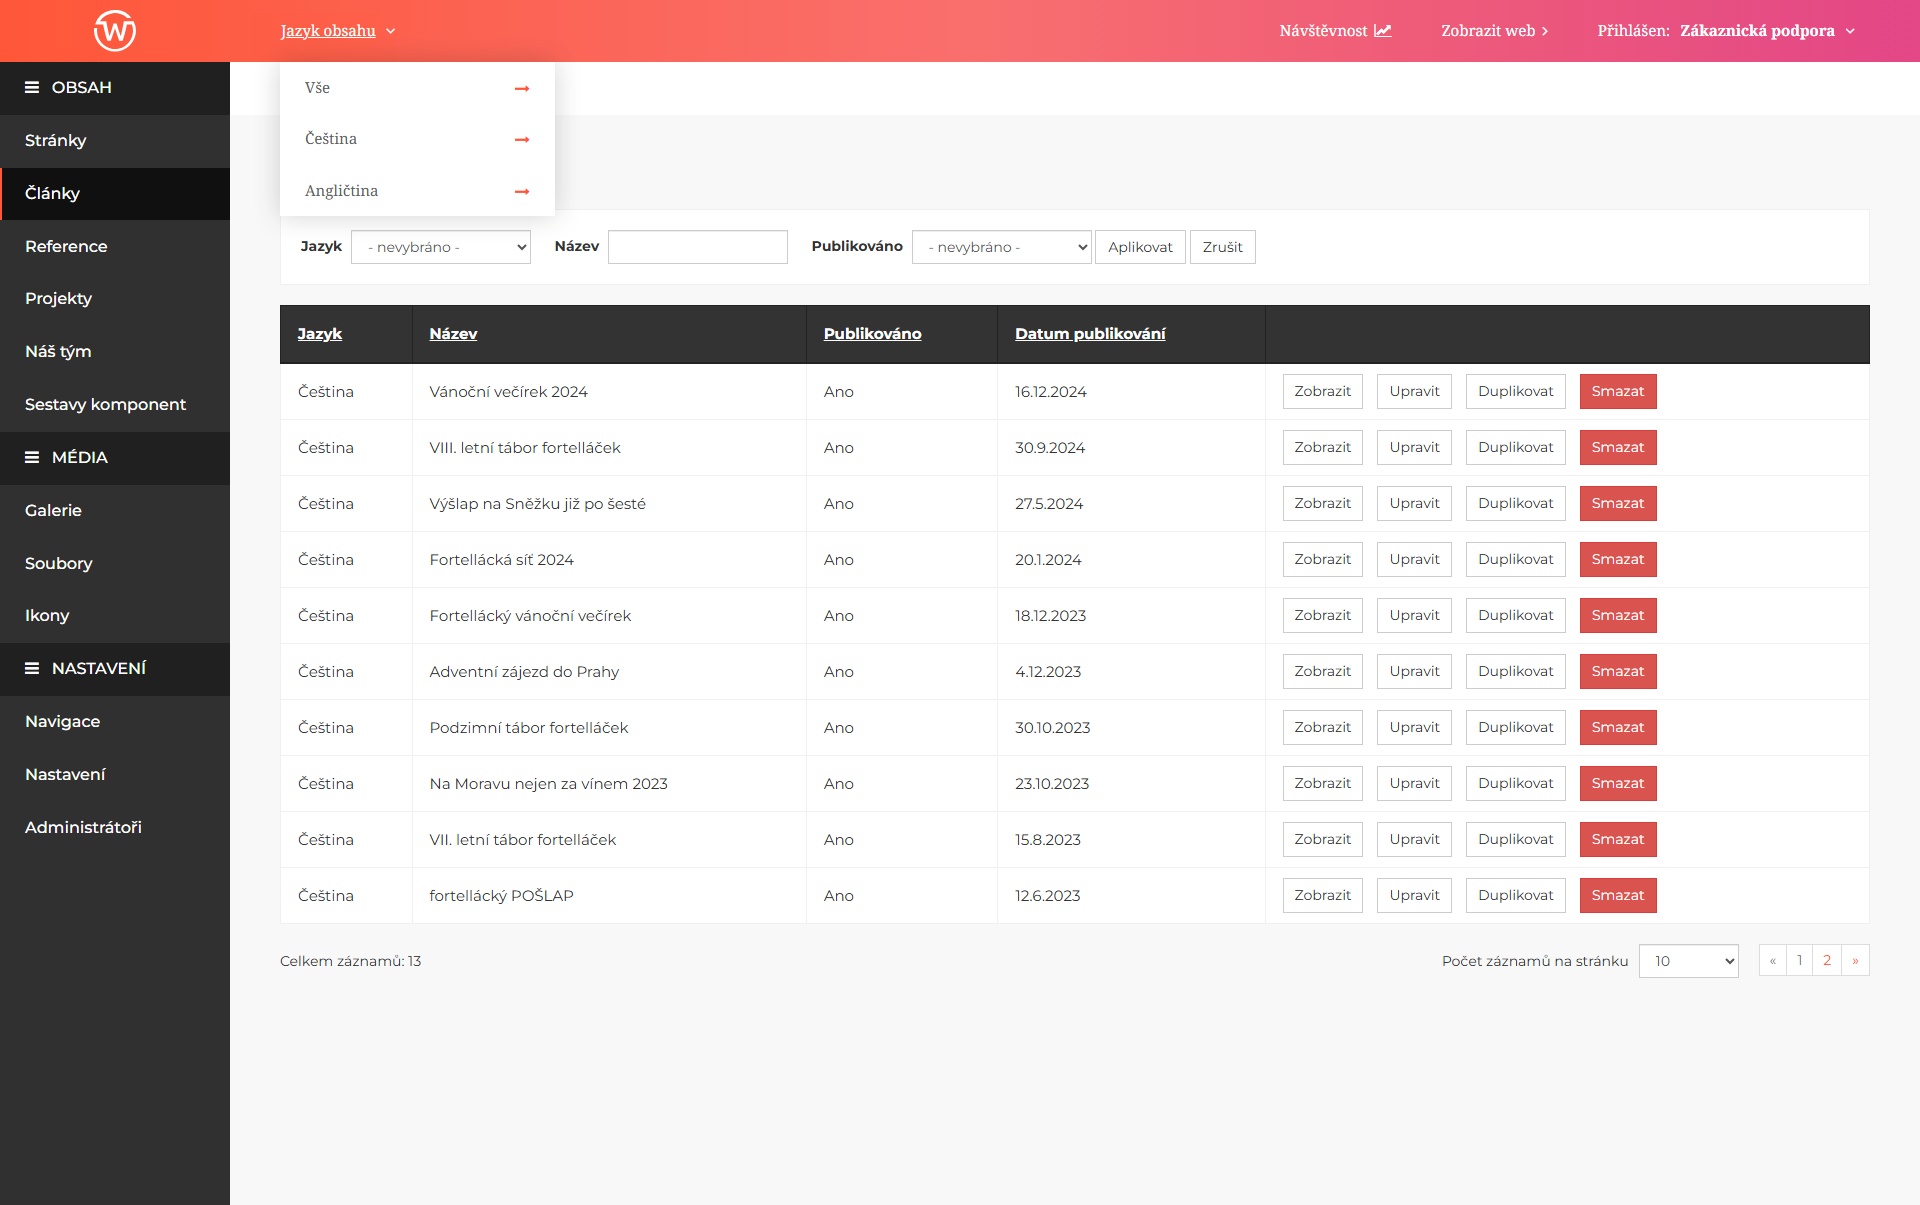
Task: Click the arrow beside Angličtina
Action: coord(522,192)
